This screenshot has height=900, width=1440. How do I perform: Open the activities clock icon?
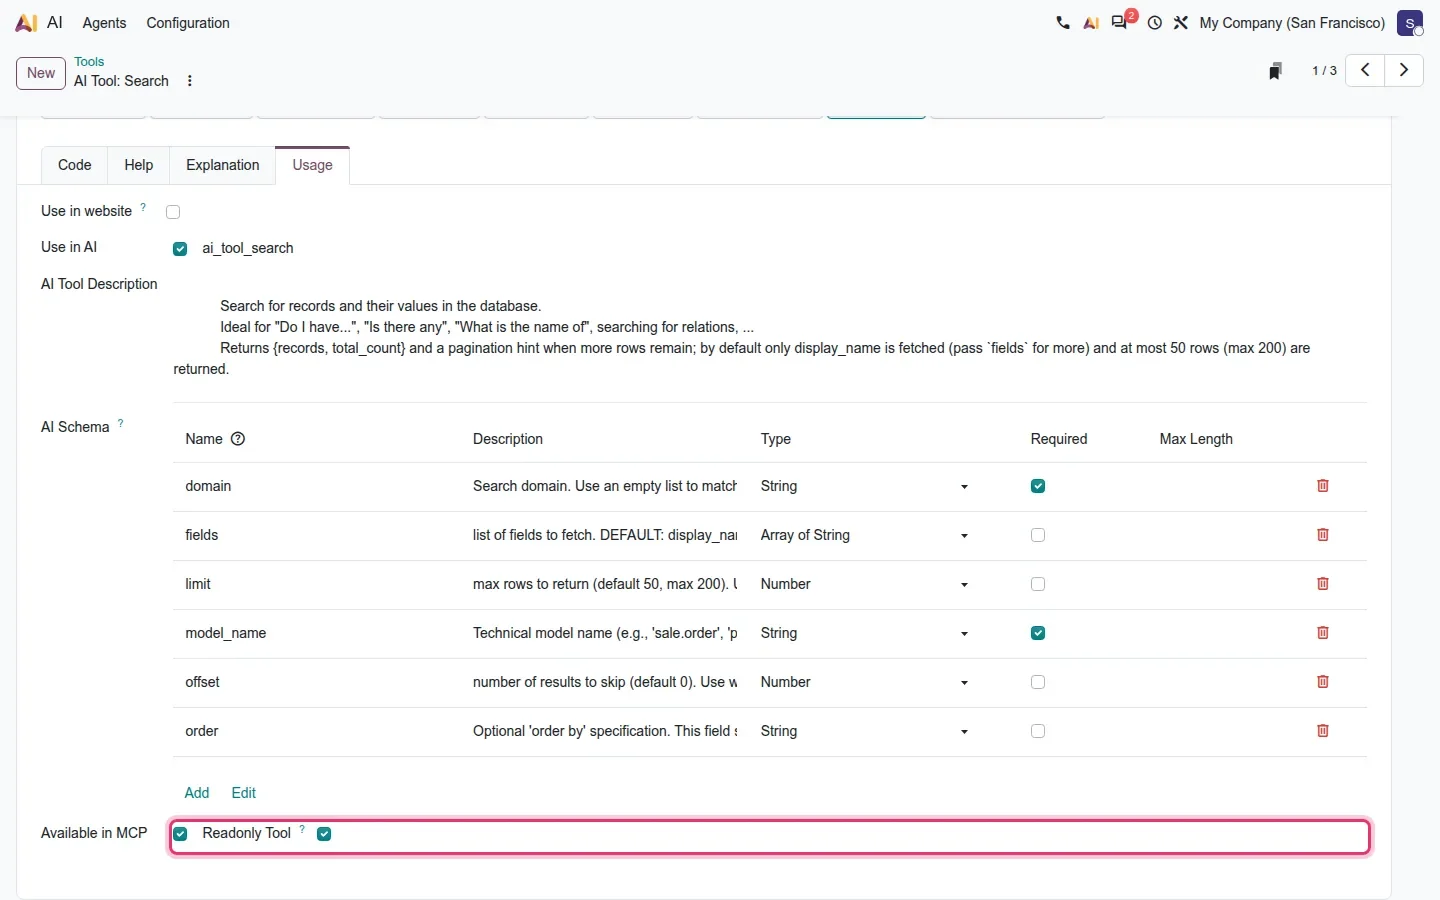1155,23
